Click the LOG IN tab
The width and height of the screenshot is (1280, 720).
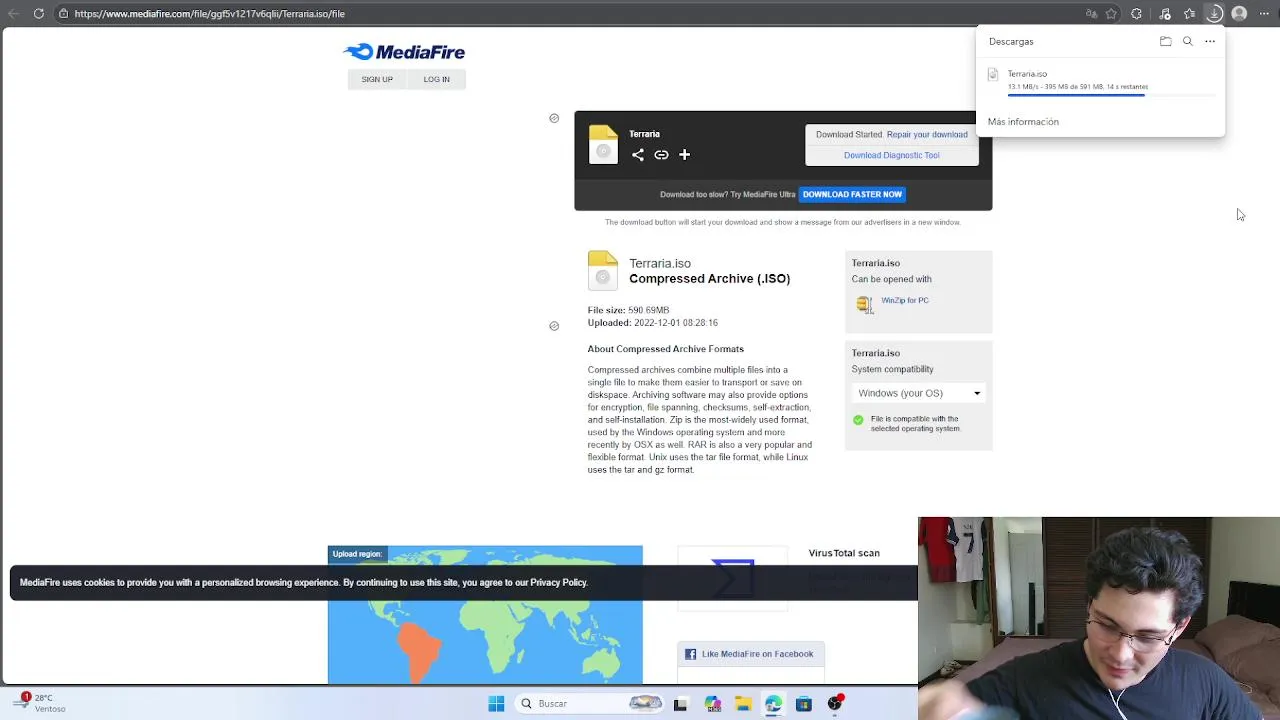tap(436, 79)
